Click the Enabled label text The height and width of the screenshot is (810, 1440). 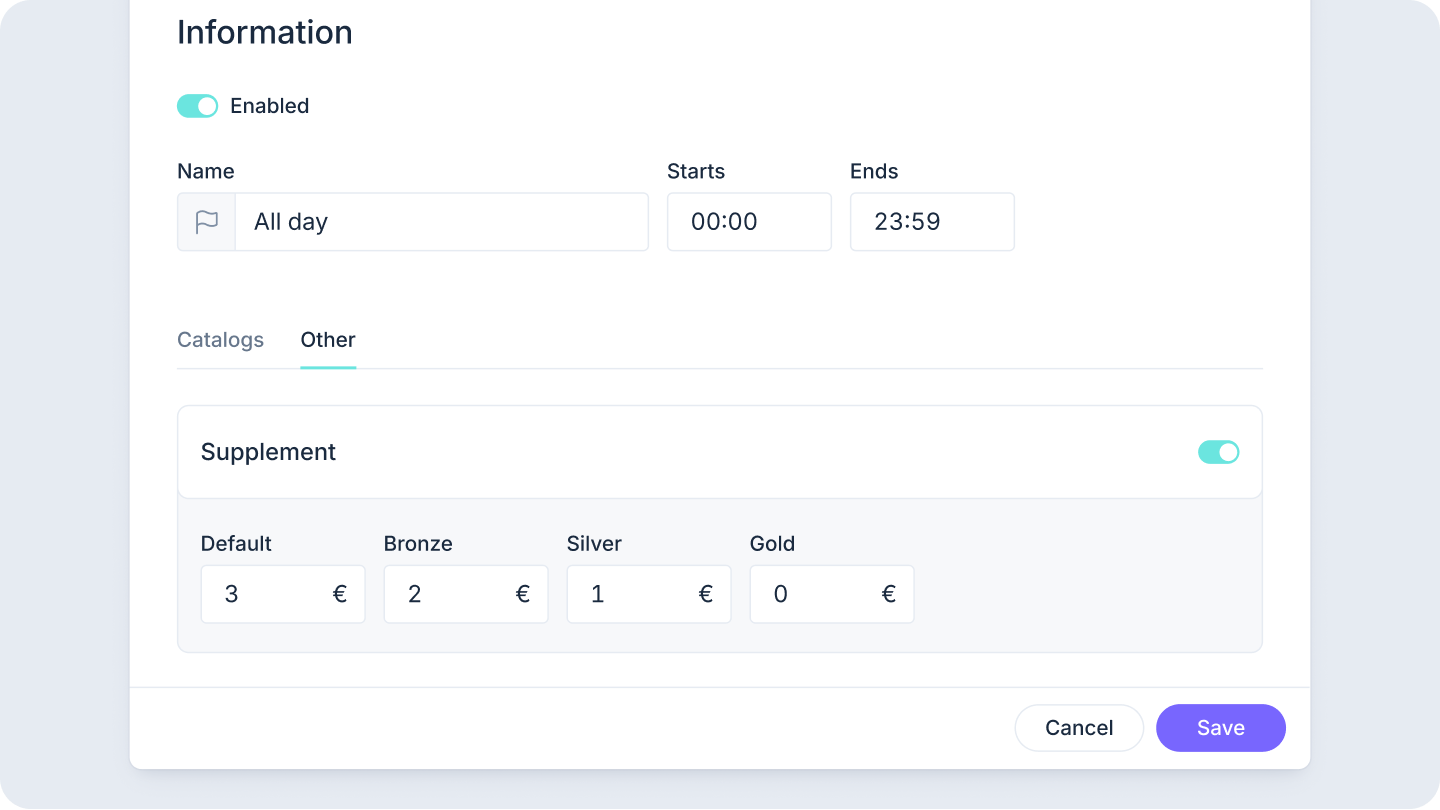[x=269, y=106]
